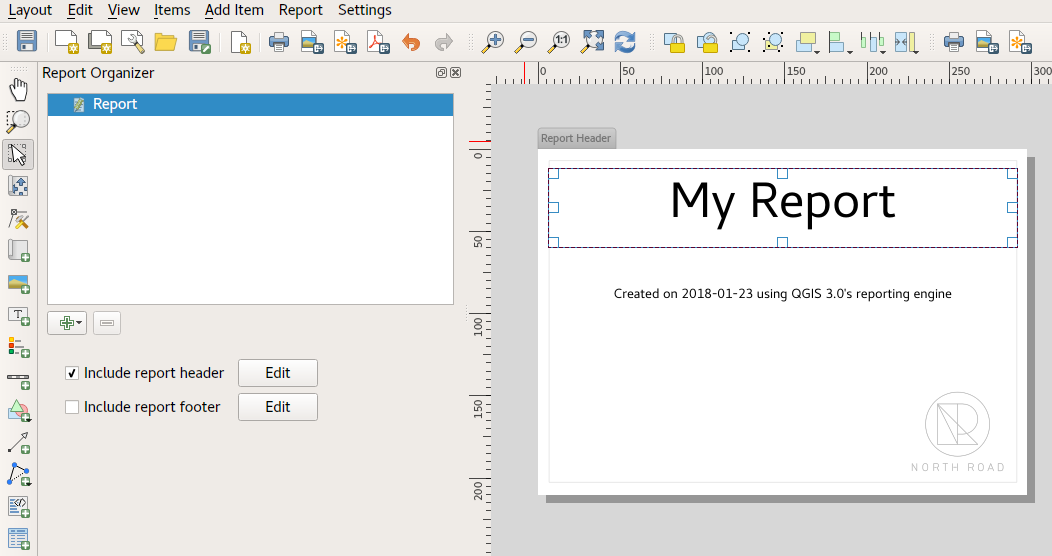Screen dimensions: 1052x556
Task: Click the Zoom Full icon
Action: click(592, 42)
